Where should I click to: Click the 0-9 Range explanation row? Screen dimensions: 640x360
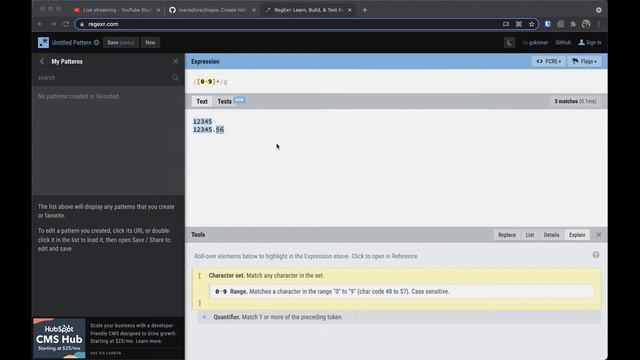coord(402,291)
